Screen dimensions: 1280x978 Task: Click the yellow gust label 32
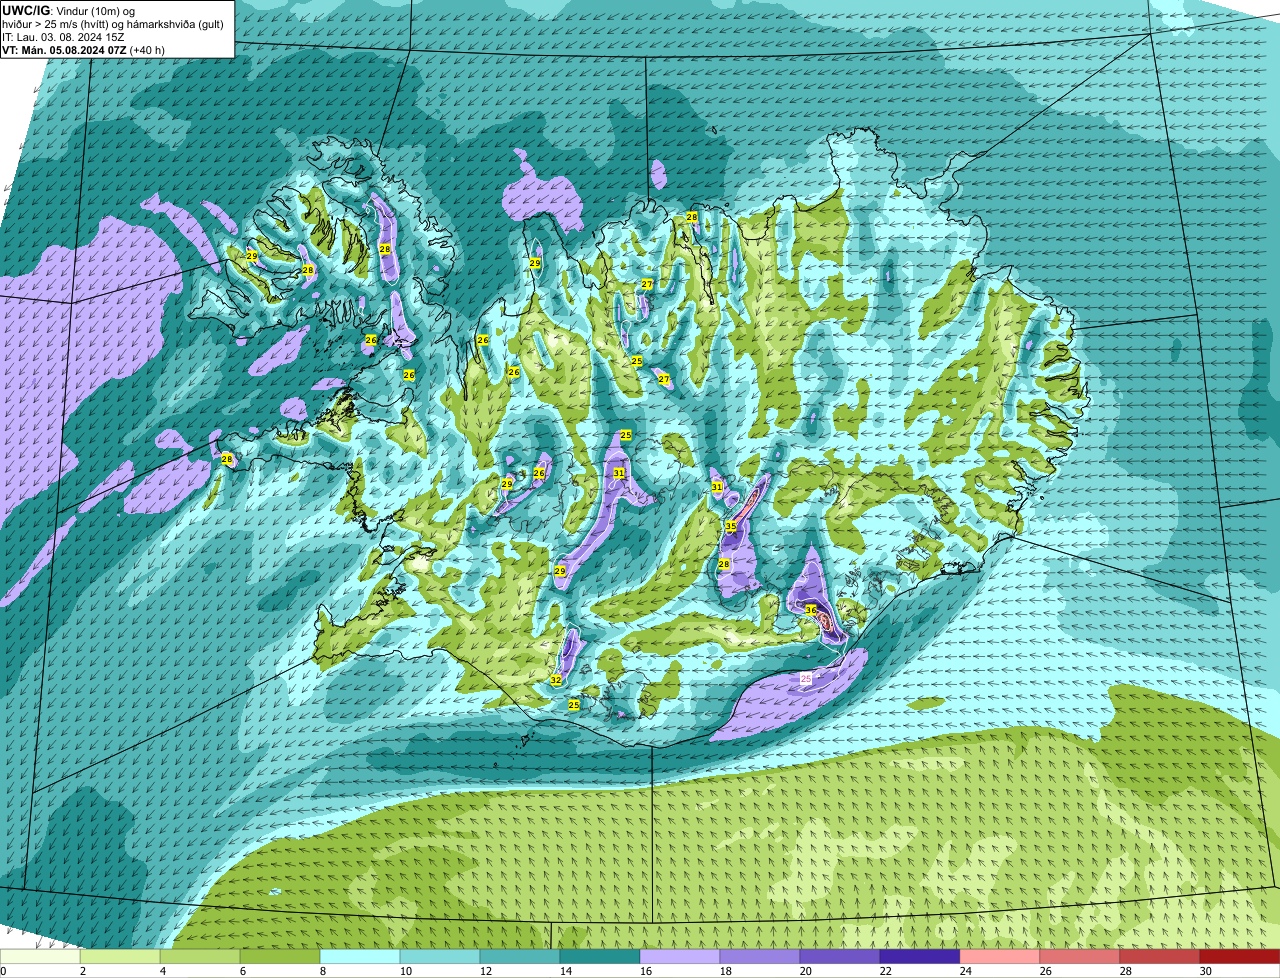pyautogui.click(x=556, y=680)
